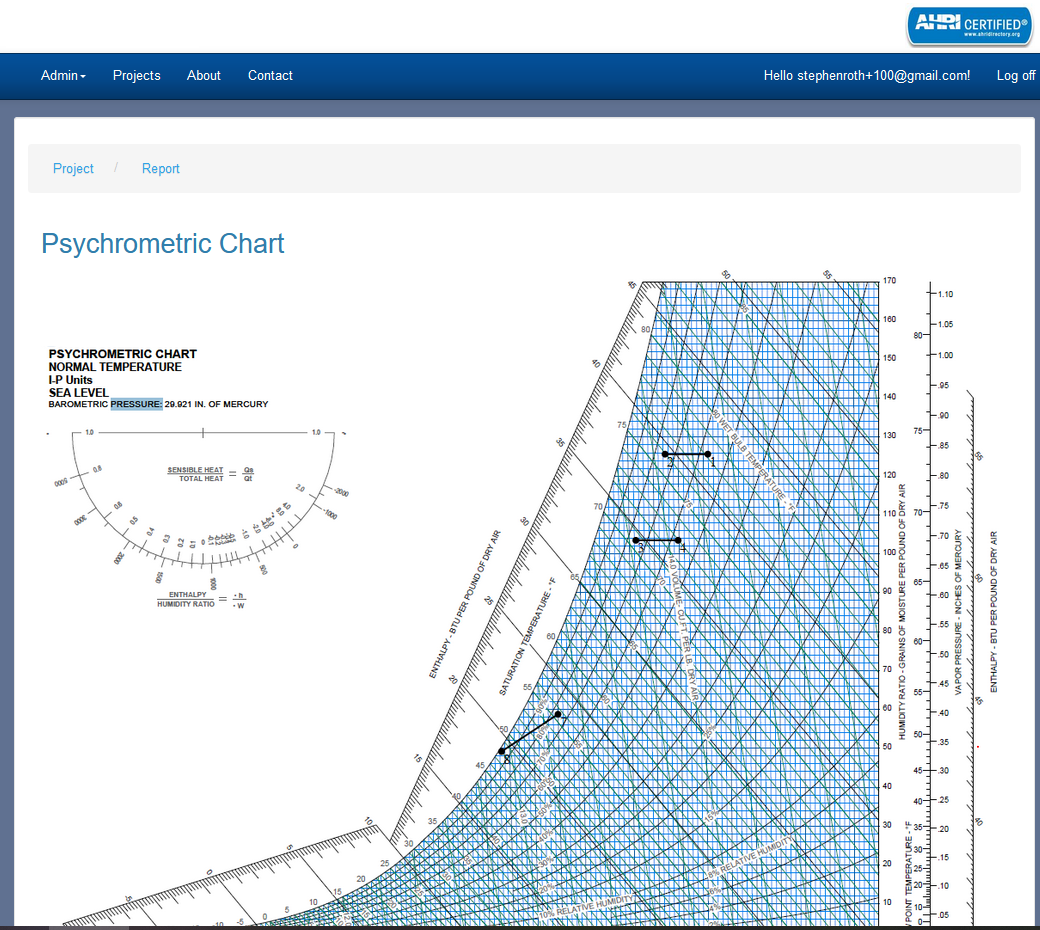
Task: Click the SEA LEVEL label
Action: click(78, 393)
